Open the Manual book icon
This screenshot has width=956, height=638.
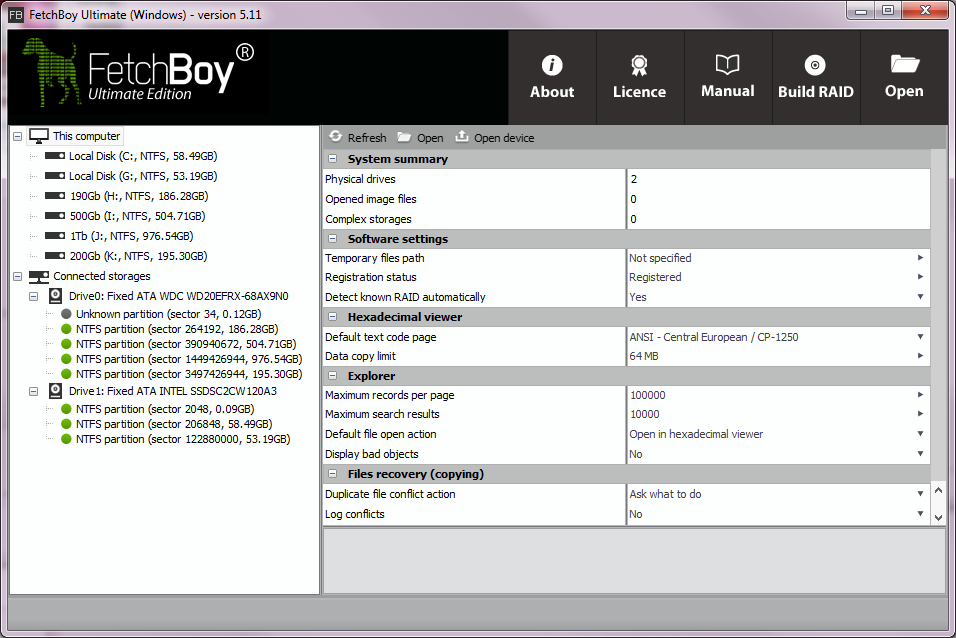[727, 66]
